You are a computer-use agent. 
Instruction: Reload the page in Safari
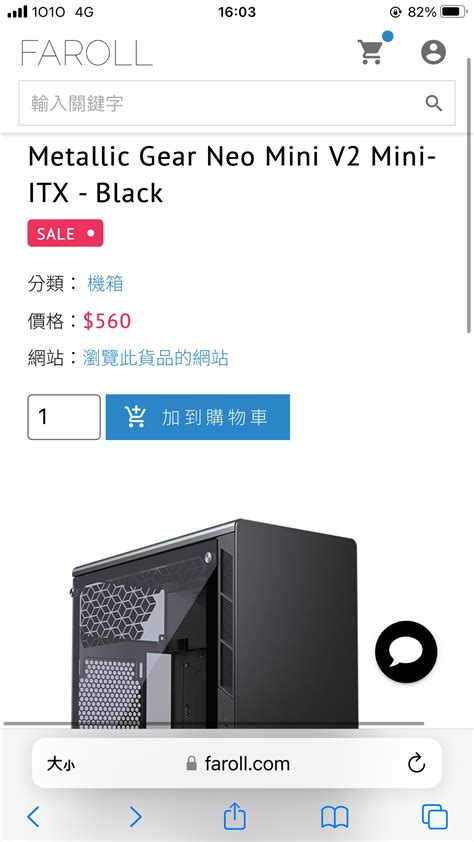pyautogui.click(x=416, y=763)
